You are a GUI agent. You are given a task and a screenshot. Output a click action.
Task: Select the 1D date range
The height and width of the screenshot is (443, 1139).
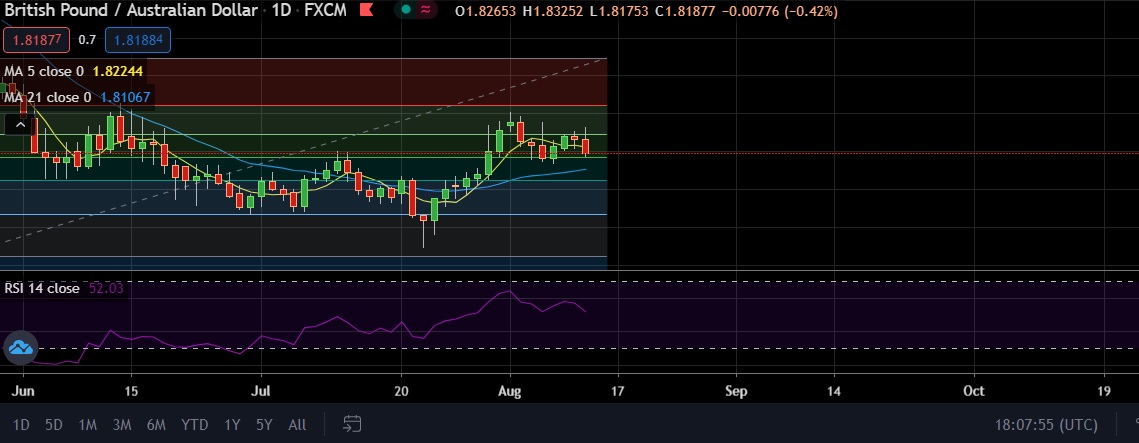click(x=22, y=425)
